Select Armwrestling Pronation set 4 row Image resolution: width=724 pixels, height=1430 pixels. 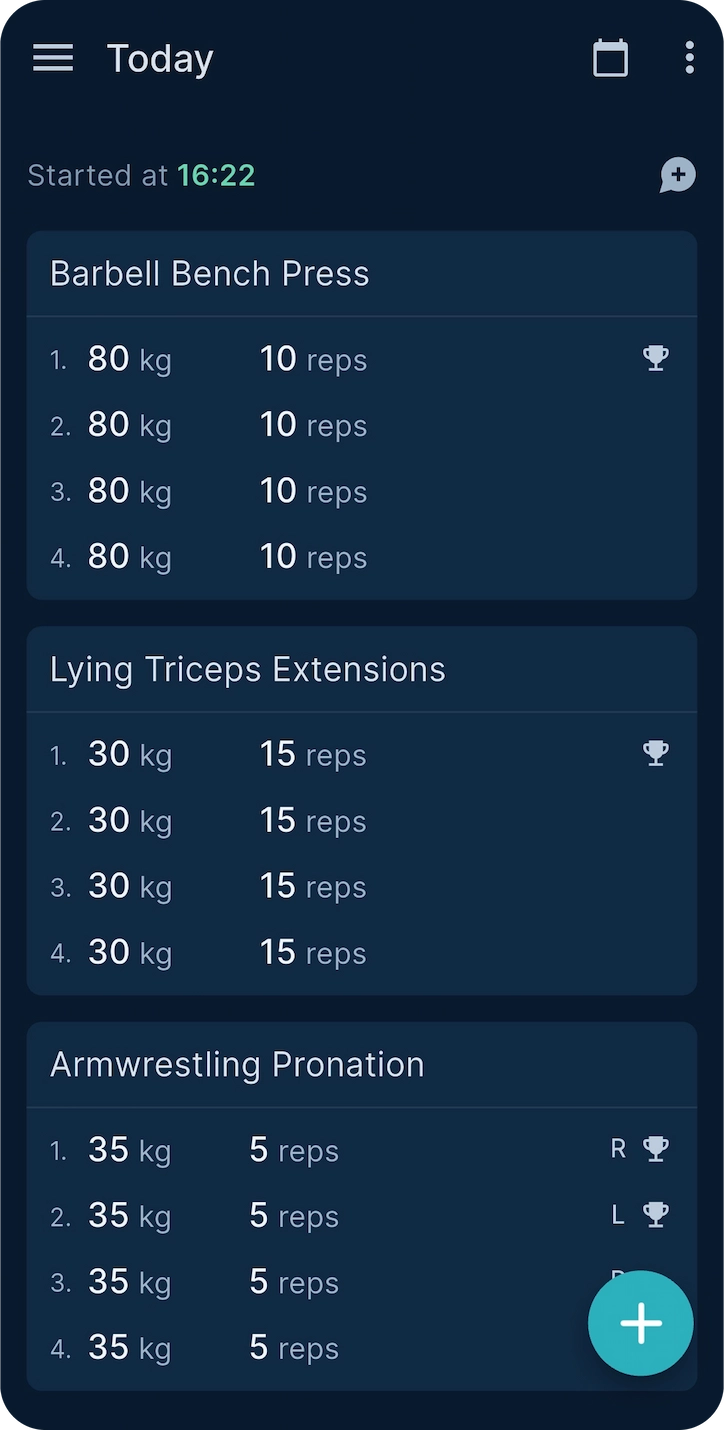[300, 1348]
